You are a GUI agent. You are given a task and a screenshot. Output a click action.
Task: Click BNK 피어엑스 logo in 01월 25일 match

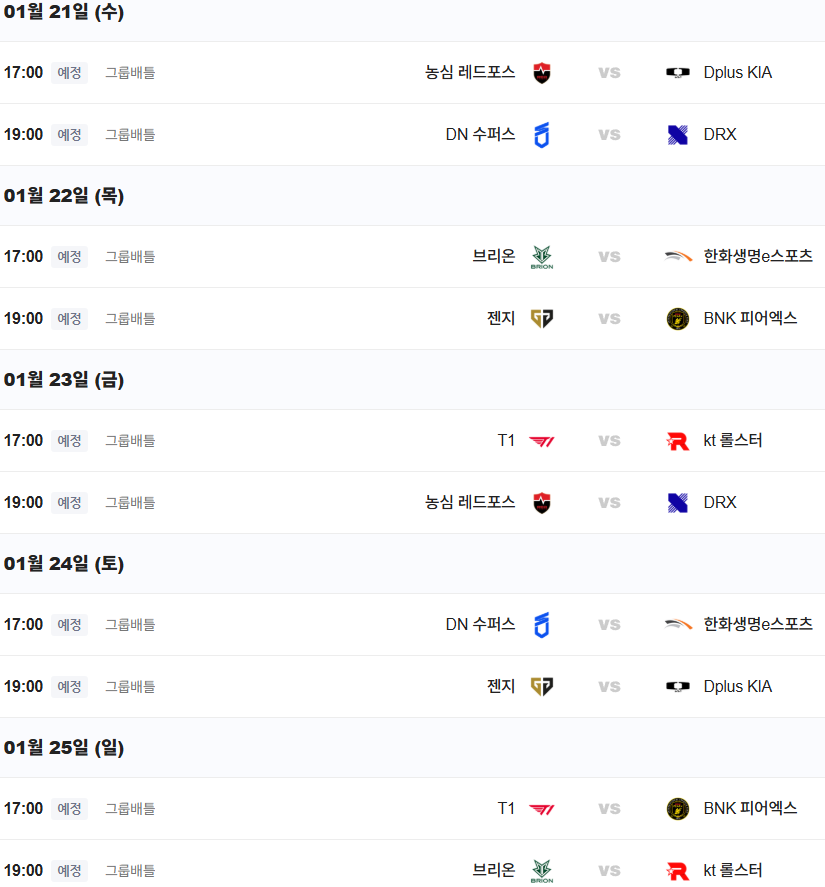[x=678, y=809]
